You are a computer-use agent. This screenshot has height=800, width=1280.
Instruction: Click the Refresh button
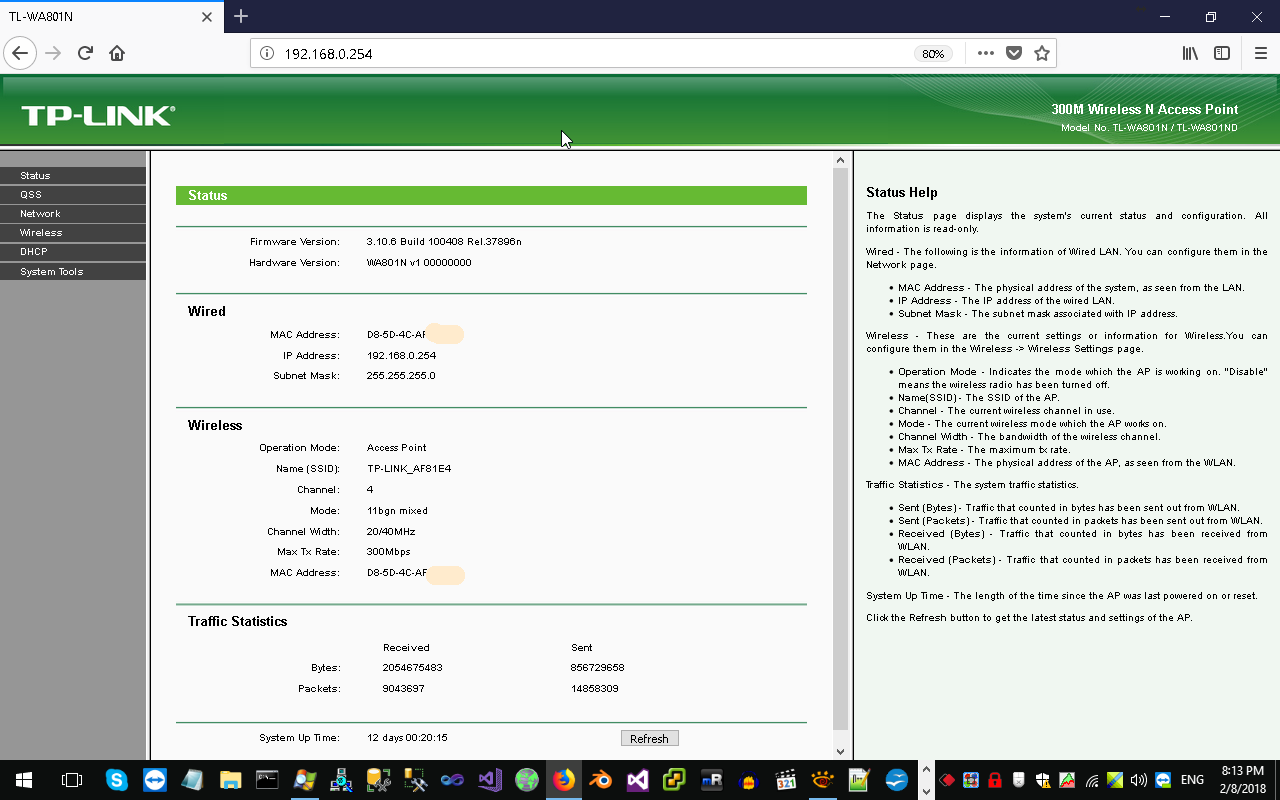[649, 738]
